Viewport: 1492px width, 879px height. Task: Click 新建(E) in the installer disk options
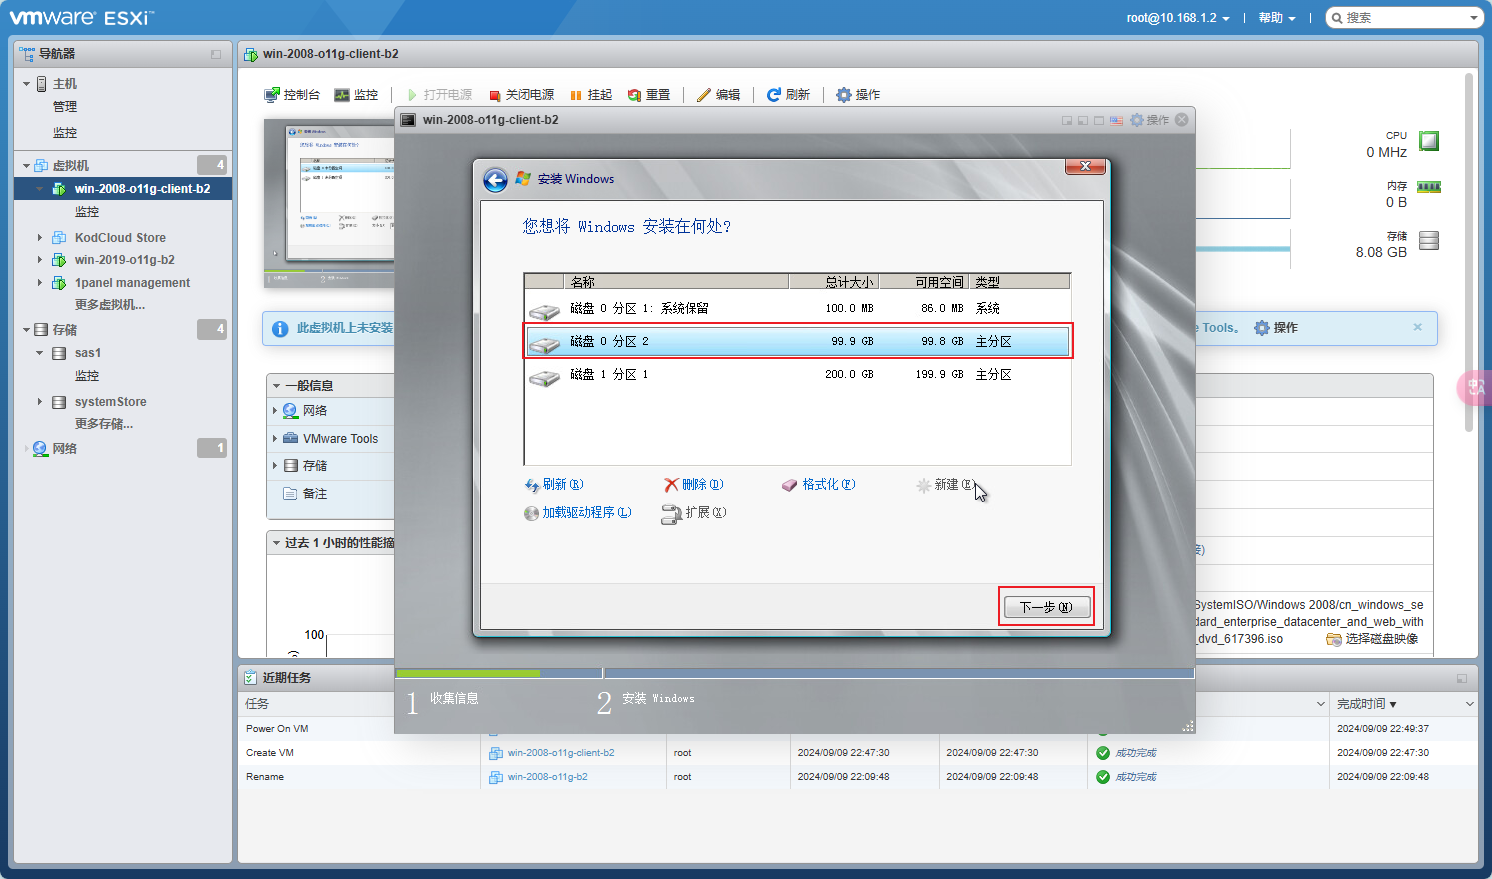(945, 485)
